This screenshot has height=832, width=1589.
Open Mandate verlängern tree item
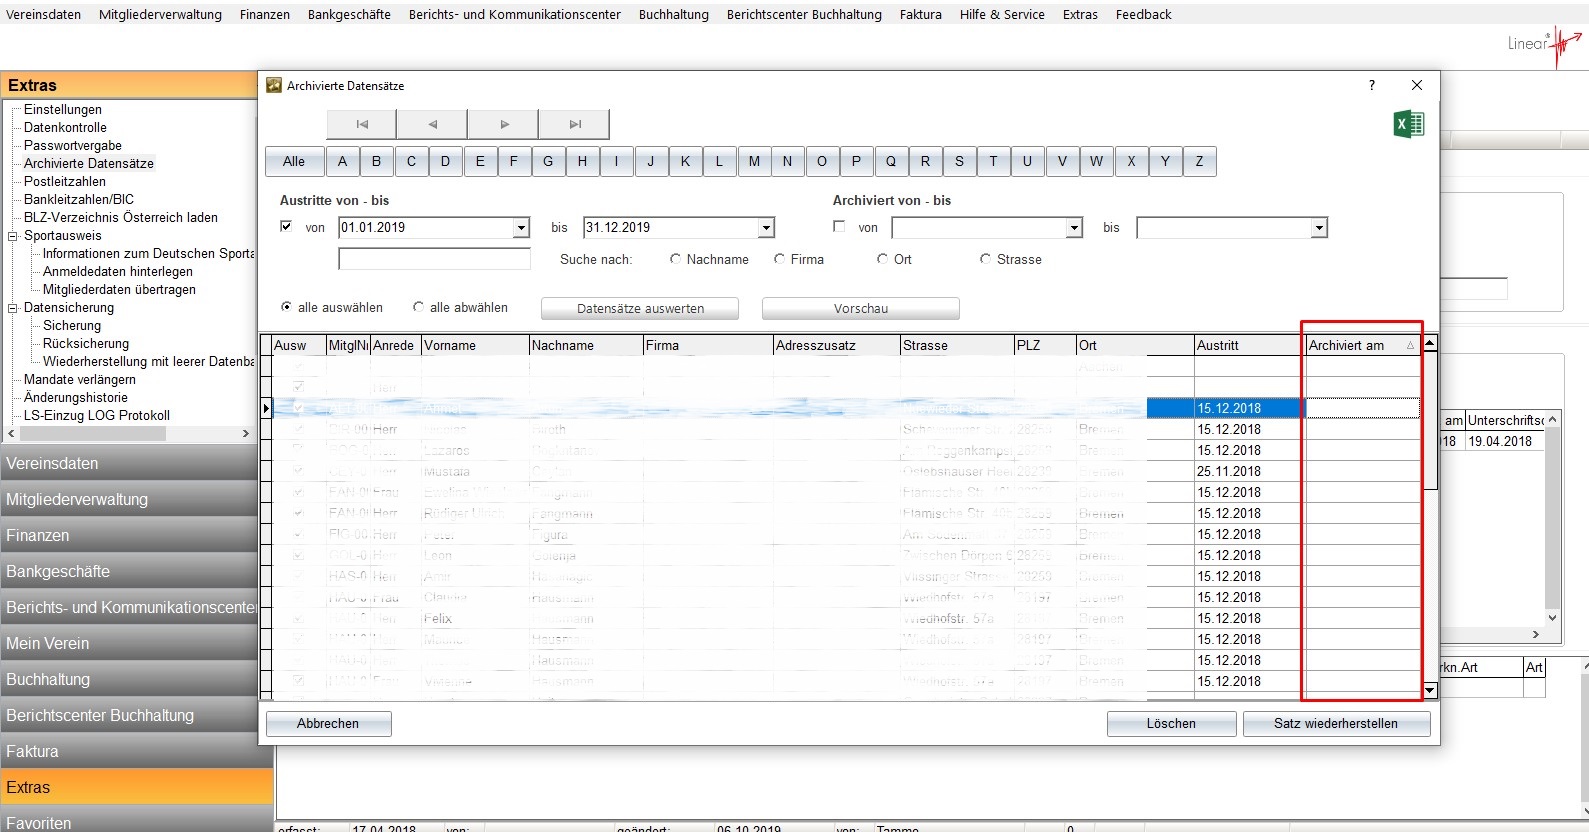tap(80, 379)
